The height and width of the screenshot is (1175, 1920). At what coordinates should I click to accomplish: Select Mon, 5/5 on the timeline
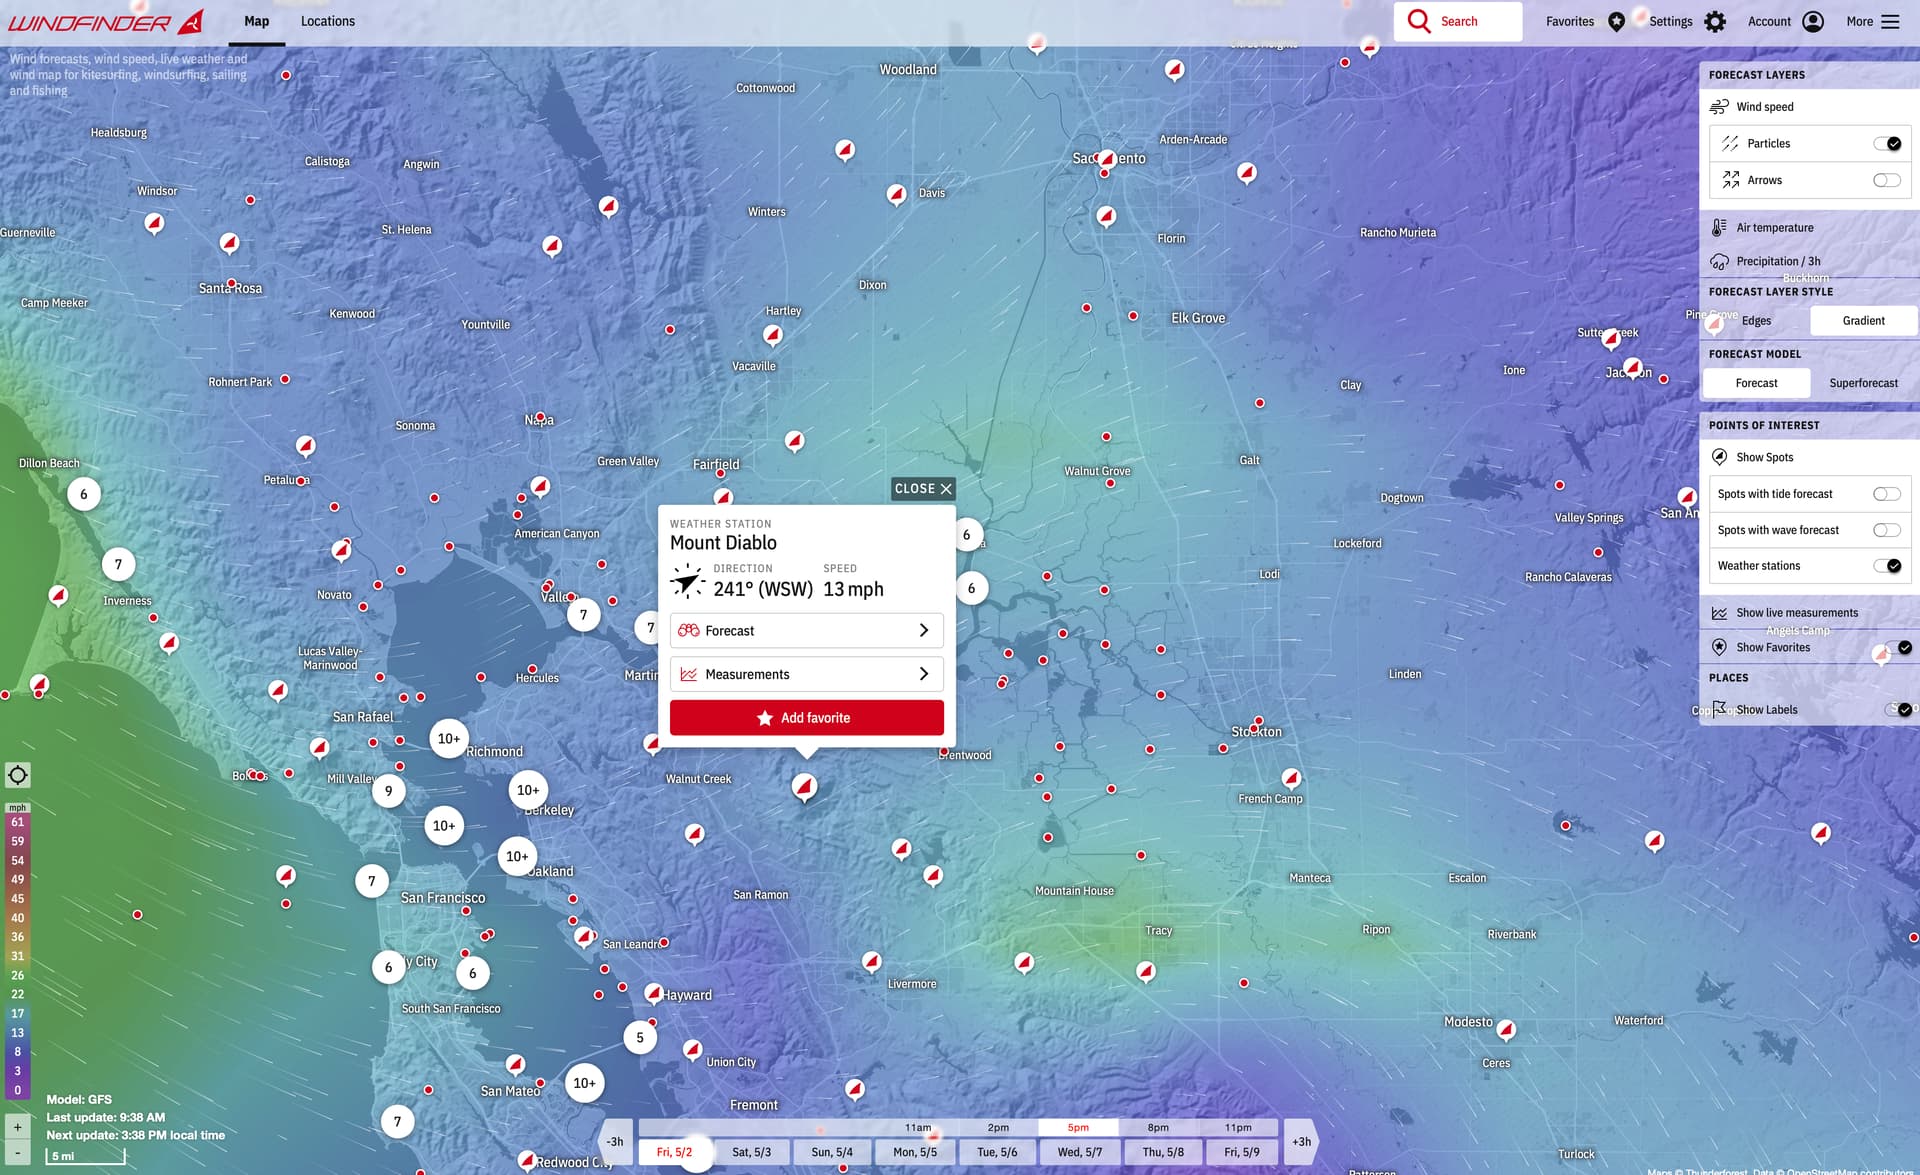pyautogui.click(x=915, y=1152)
